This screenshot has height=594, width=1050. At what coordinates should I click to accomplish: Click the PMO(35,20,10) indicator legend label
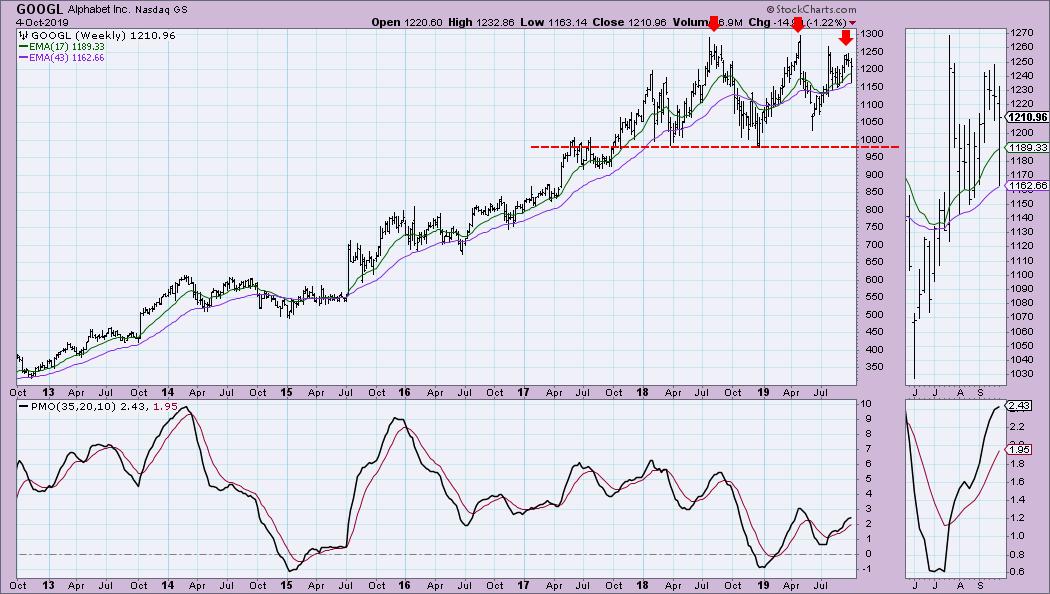(x=73, y=406)
